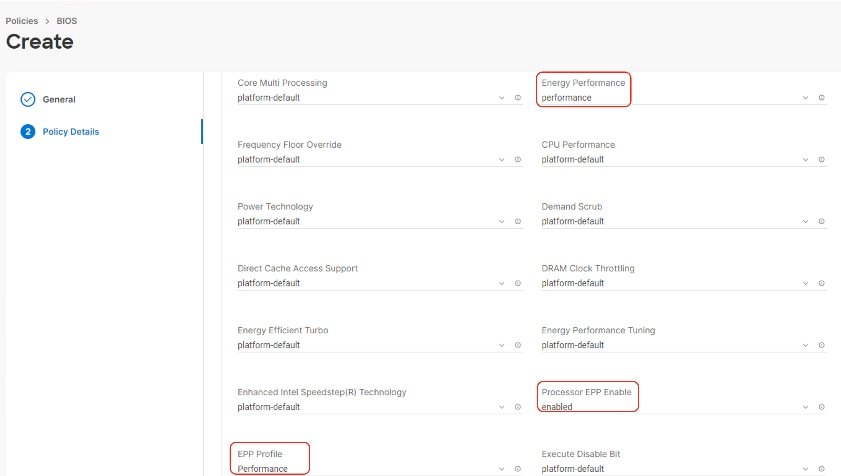Click info icon beside Demand Scrub

click(822, 222)
